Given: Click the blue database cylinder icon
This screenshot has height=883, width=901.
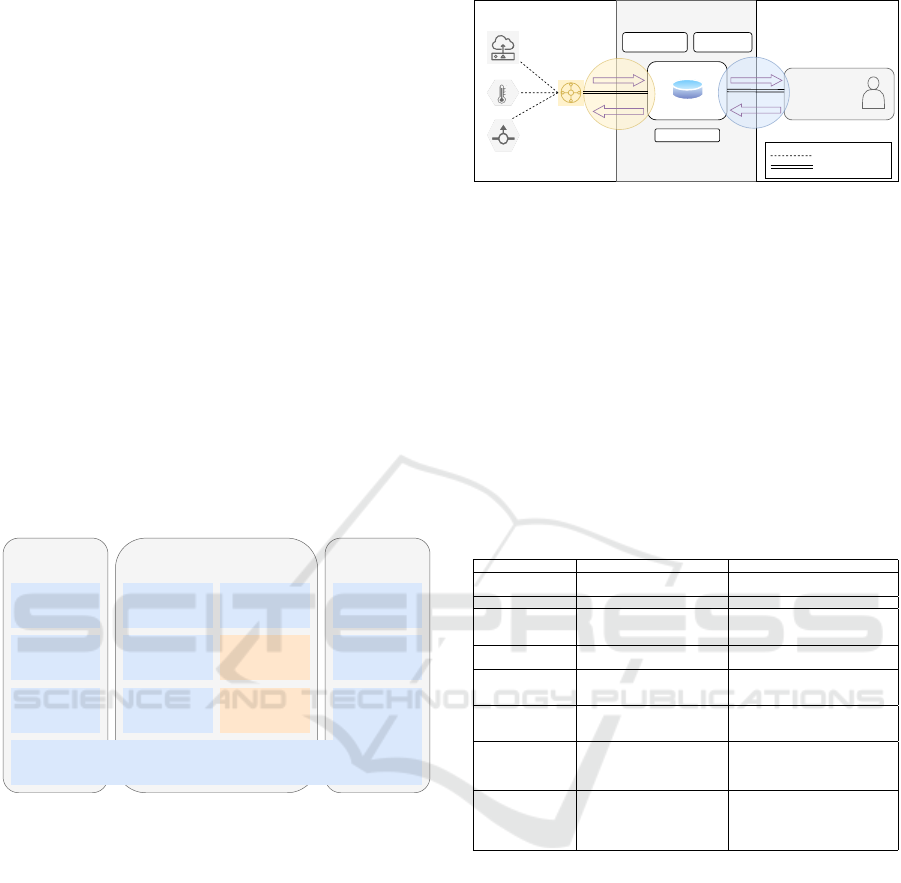Looking at the screenshot, I should tap(687, 90).
